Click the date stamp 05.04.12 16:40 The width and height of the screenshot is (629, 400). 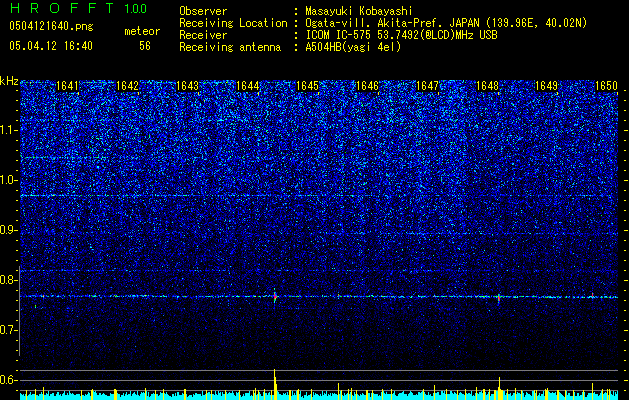(x=51, y=46)
